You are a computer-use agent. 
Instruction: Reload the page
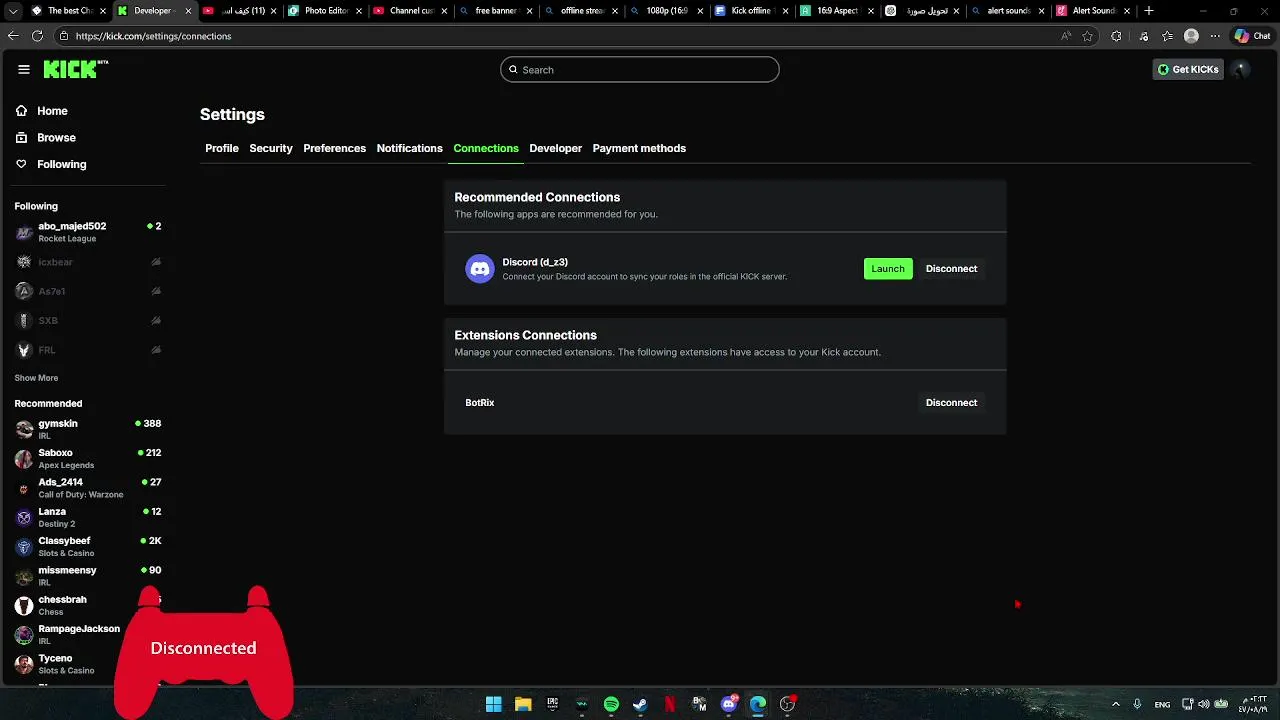point(37,35)
